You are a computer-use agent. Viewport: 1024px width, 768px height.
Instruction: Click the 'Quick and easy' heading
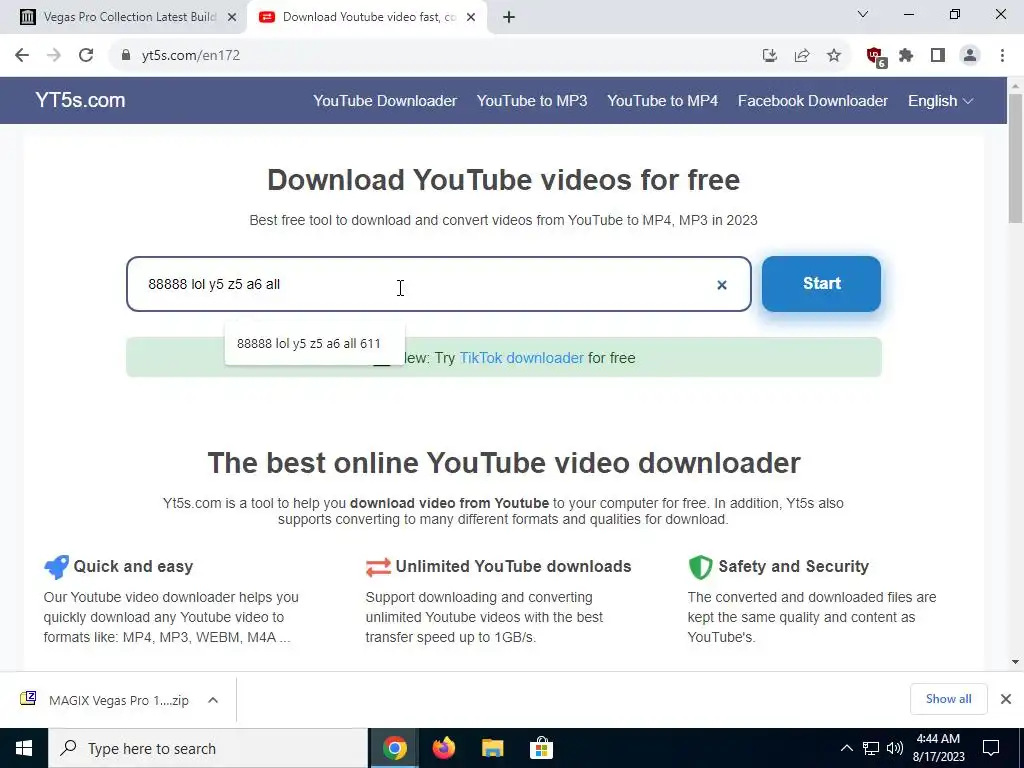click(x=133, y=566)
